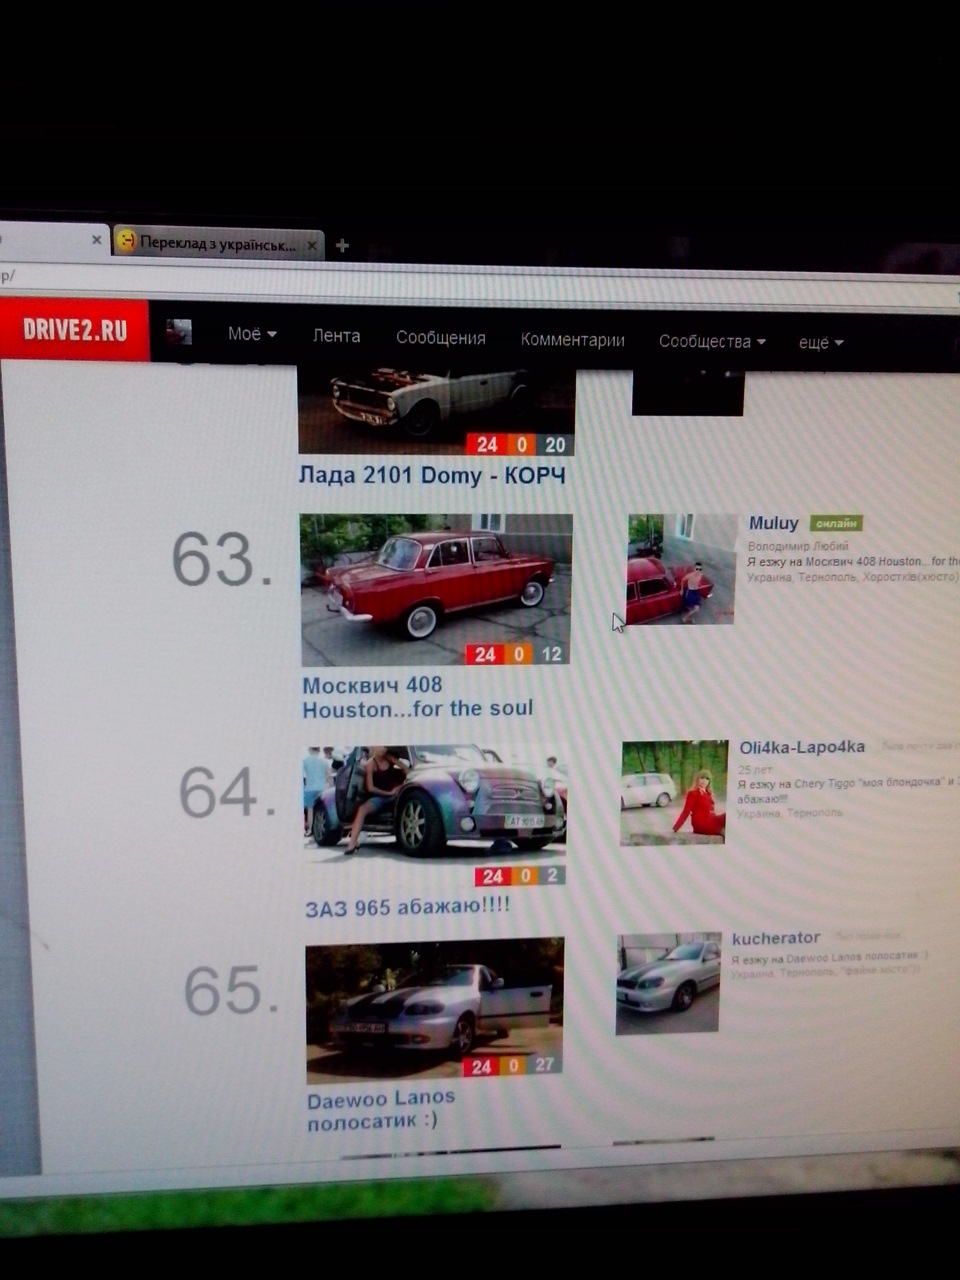Image resolution: width=960 pixels, height=1280 pixels.
Task: Open the Лада 2101 Domy car photo
Action: (436, 410)
